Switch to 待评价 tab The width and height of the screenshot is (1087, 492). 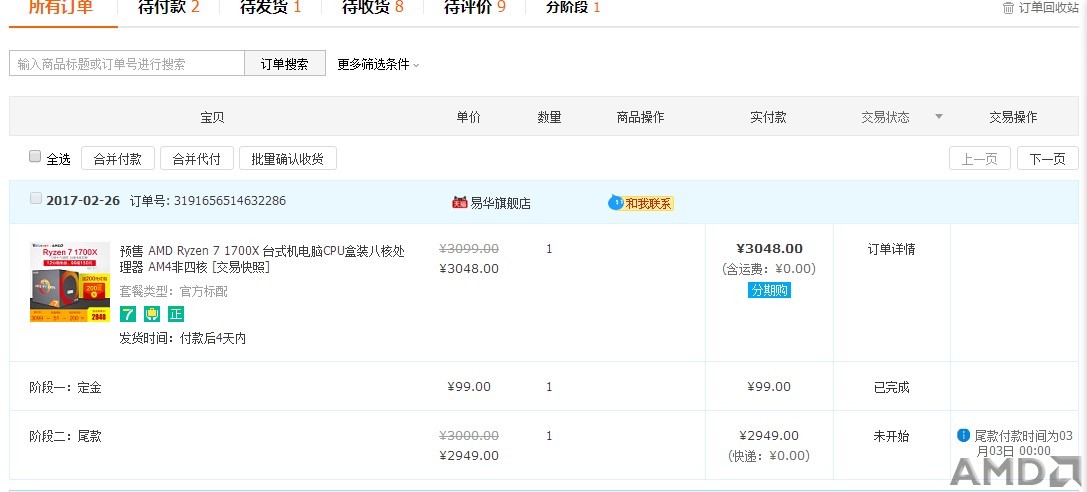(x=475, y=8)
